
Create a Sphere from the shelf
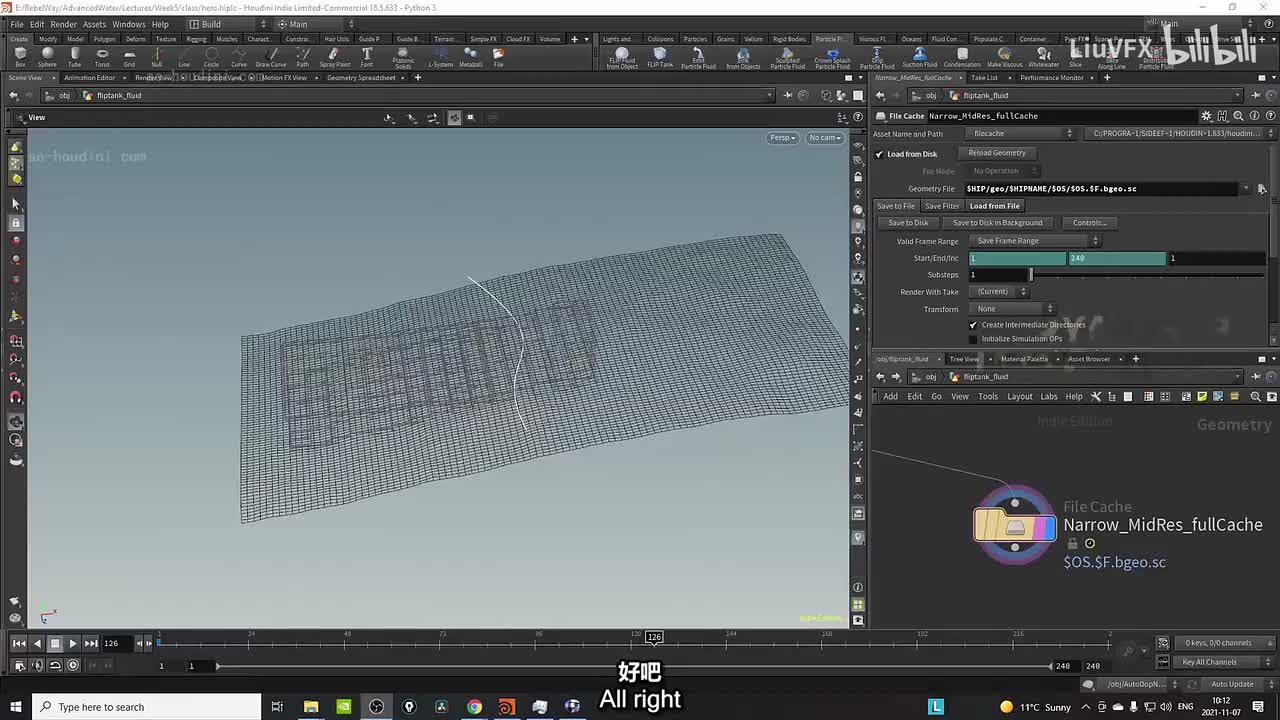47,57
